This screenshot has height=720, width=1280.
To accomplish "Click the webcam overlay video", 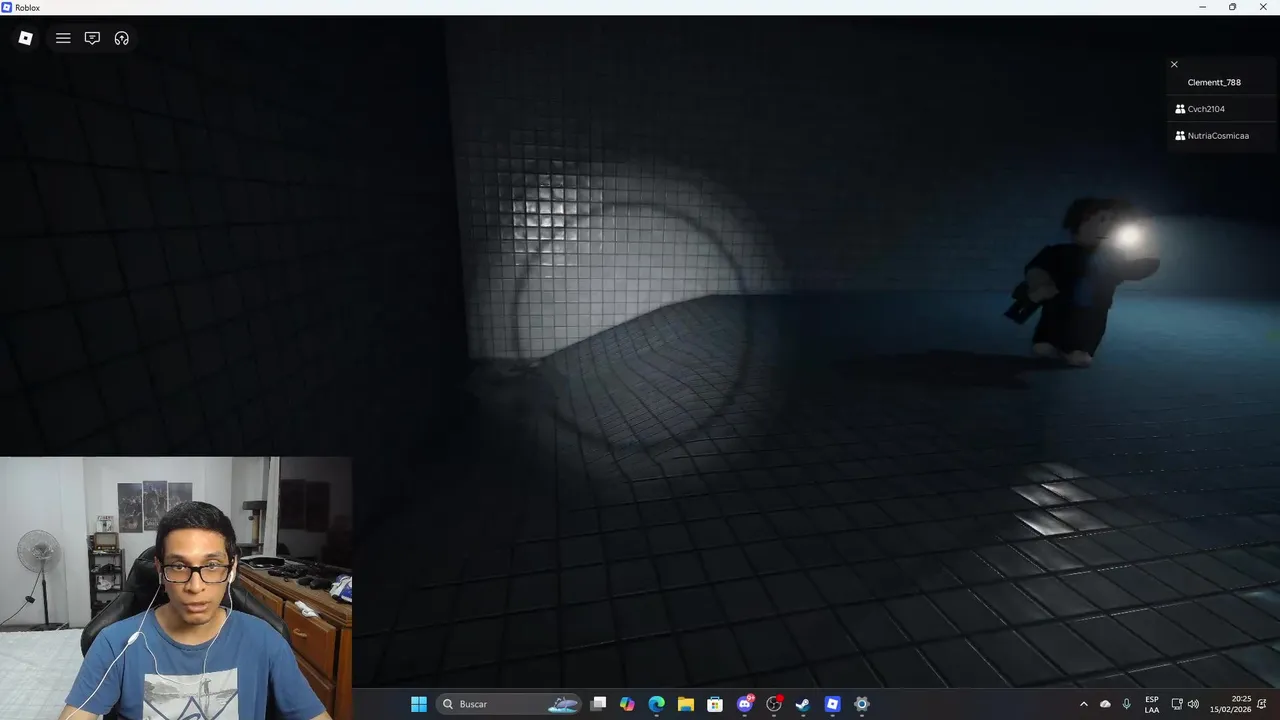I will pos(176,588).
